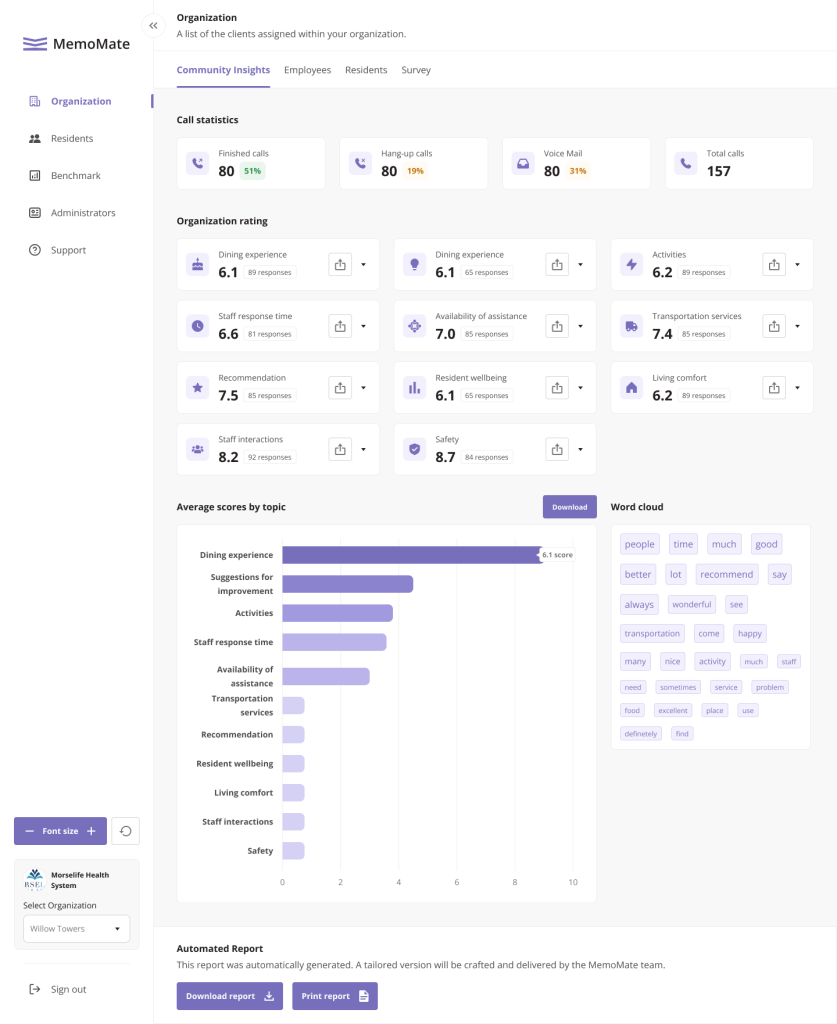Viewport: 837px width, 1024px height.
Task: Expand dropdown arrow on Living comfort card
Action: pyautogui.click(x=797, y=388)
